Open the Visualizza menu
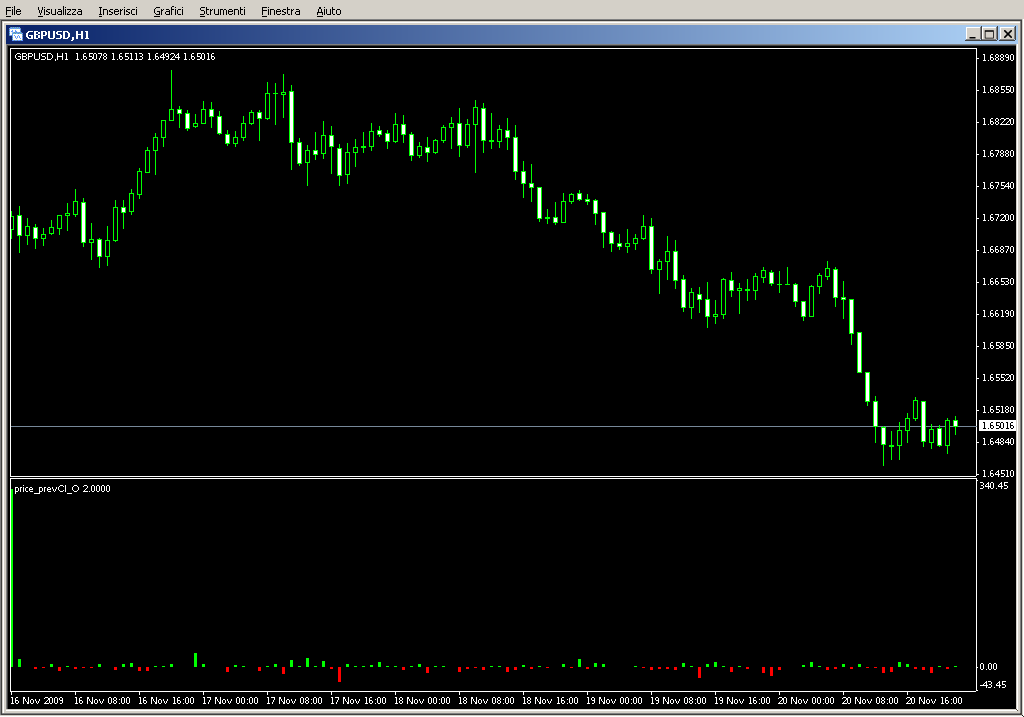1024x717 pixels. click(x=60, y=11)
